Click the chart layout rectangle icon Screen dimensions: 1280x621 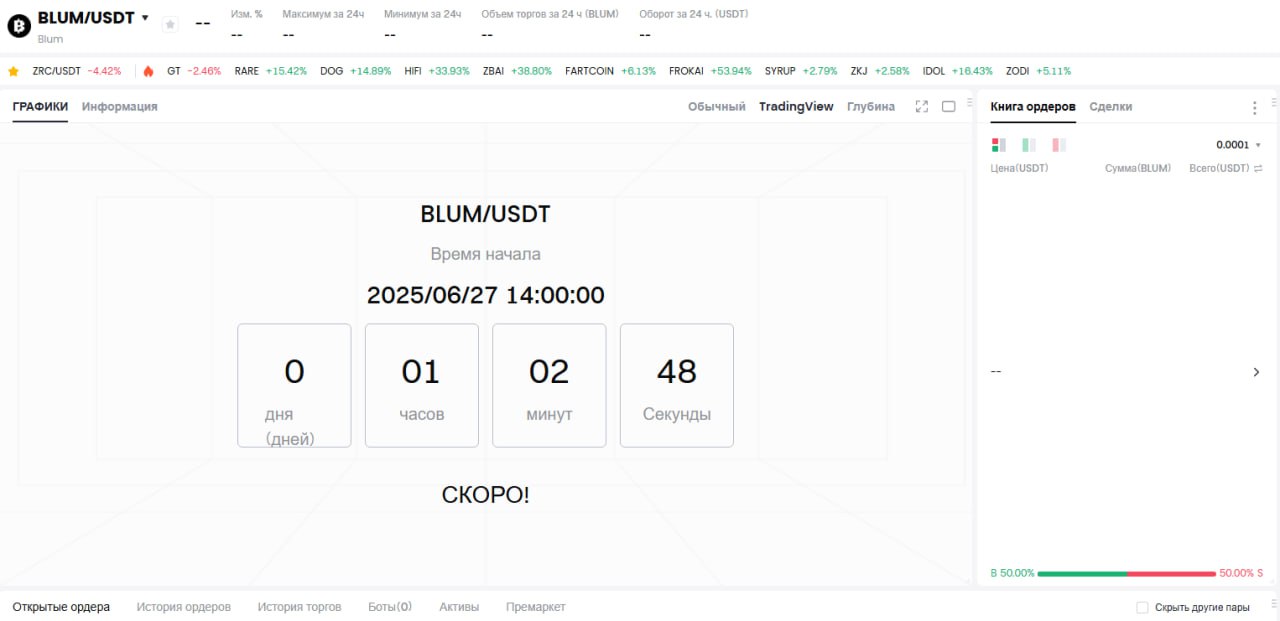point(949,106)
